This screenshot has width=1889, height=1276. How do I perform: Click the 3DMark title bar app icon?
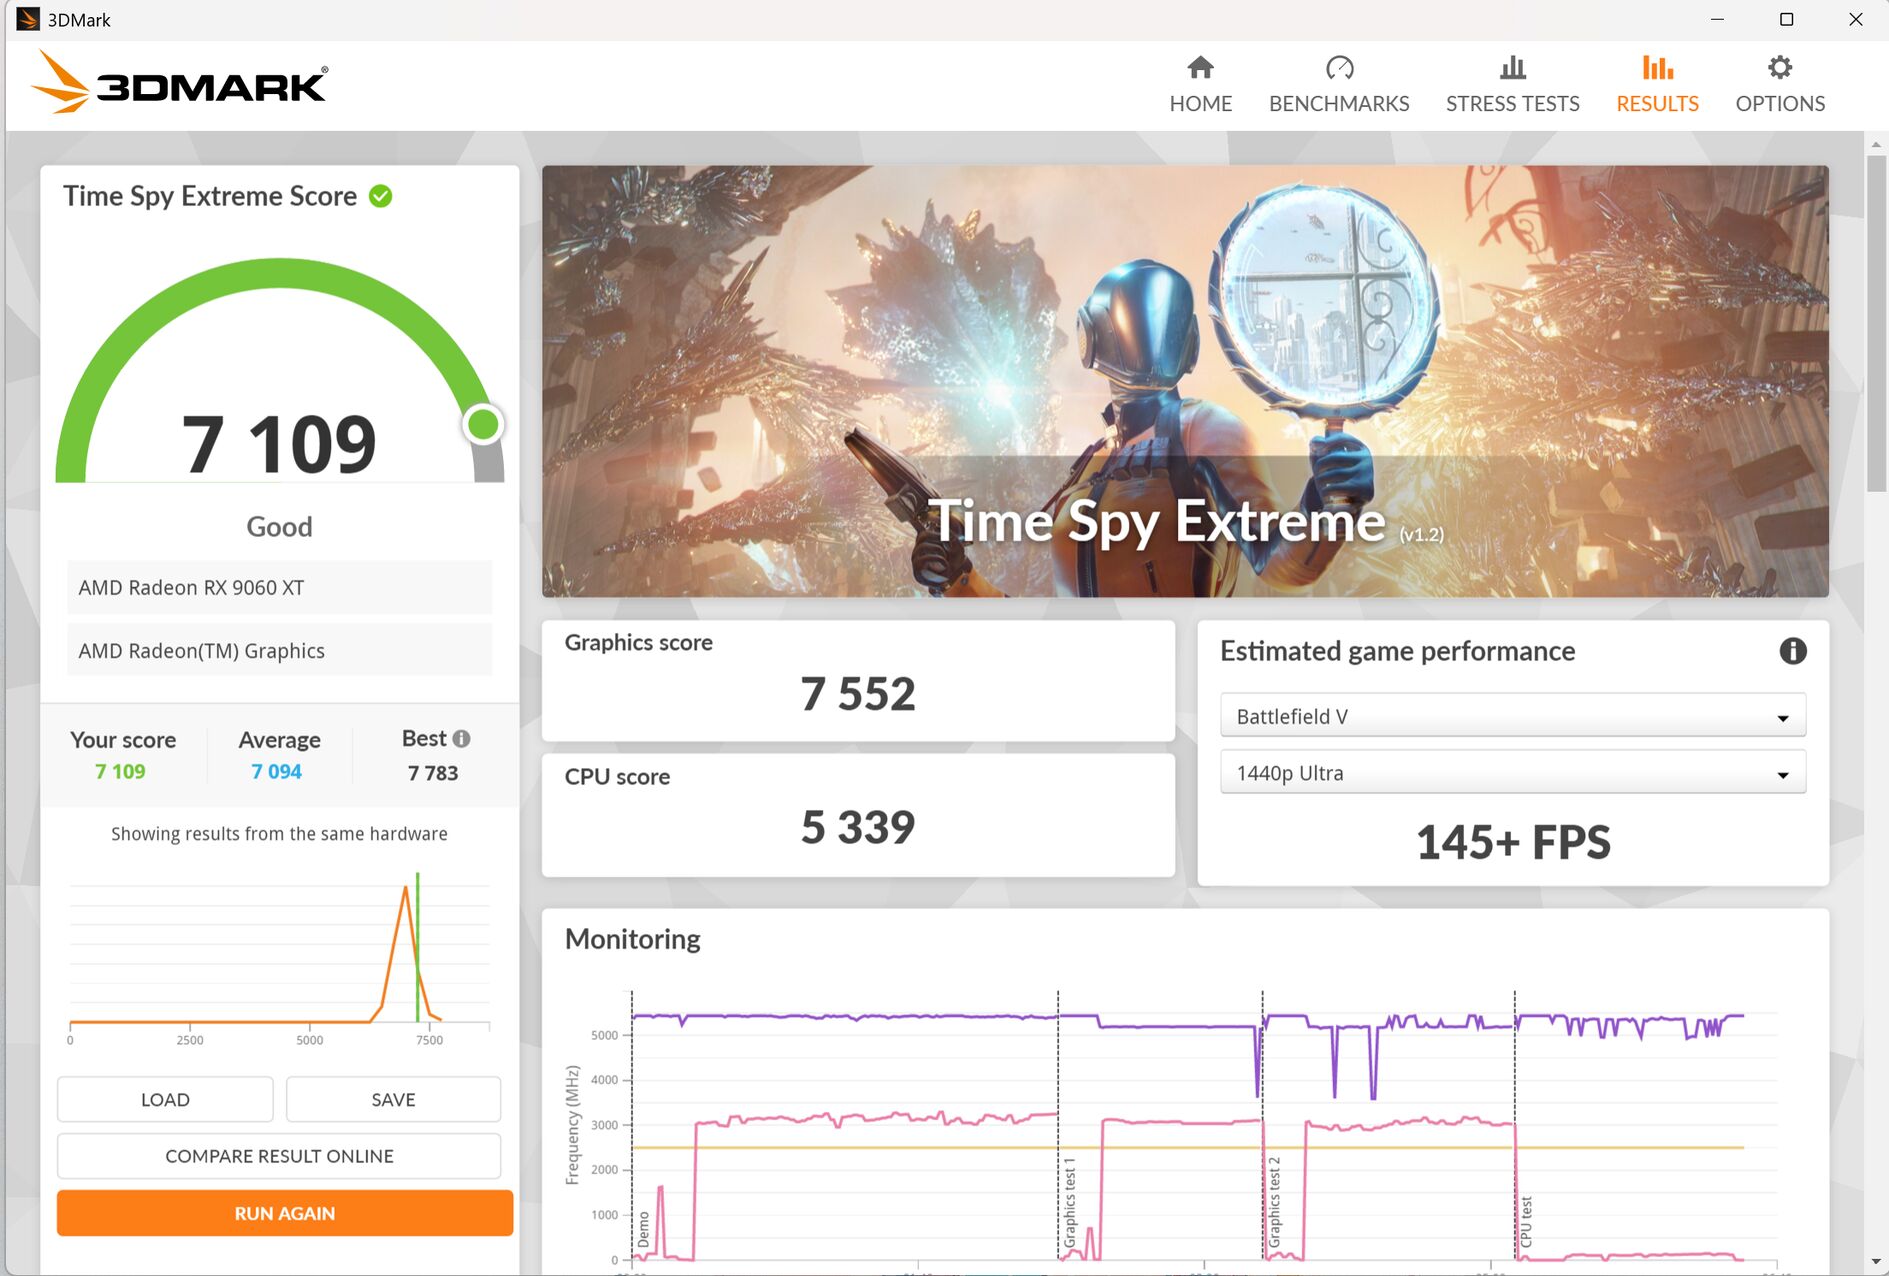[27, 19]
